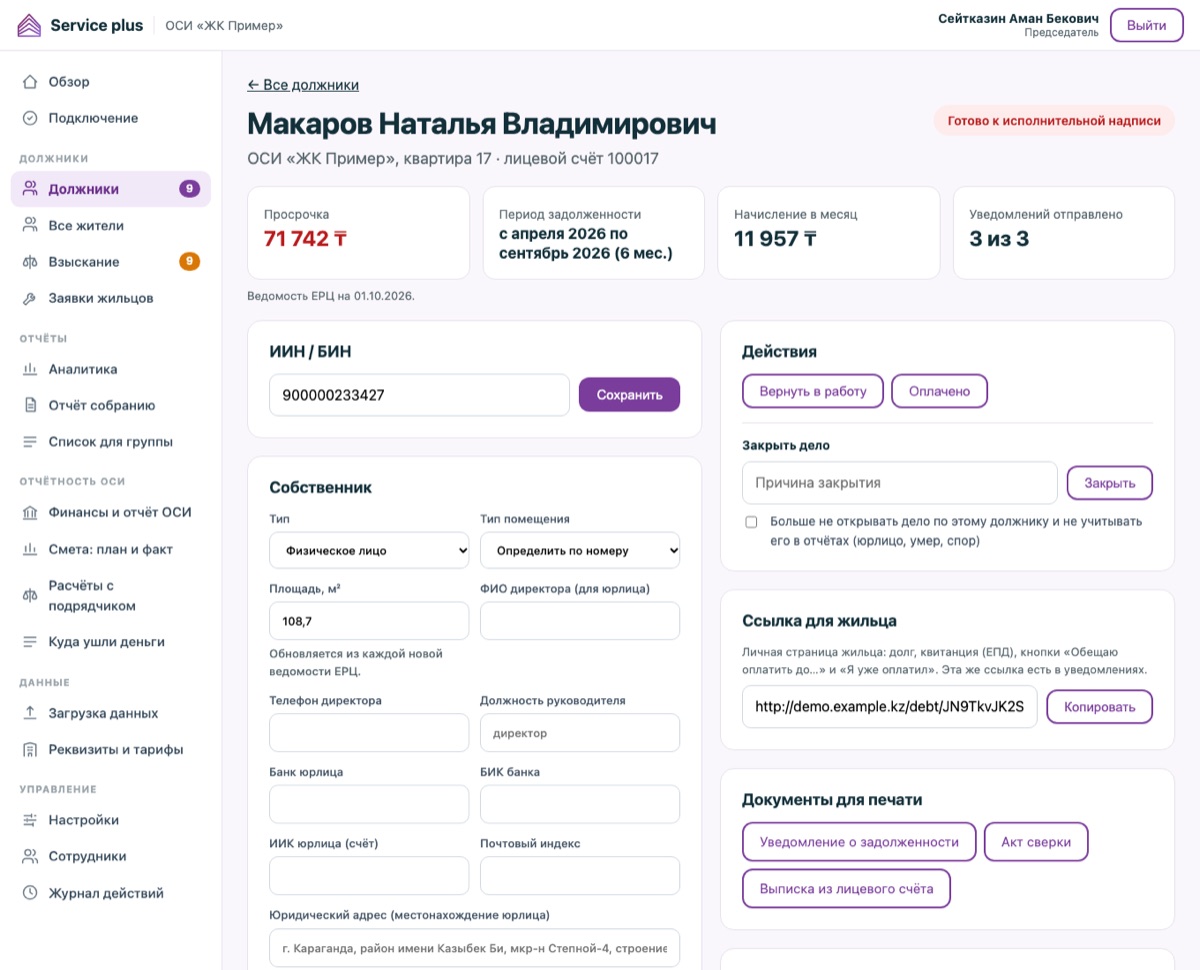Click the Телефон директора field
Image resolution: width=1200 pixels, height=970 pixels.
pos(369,733)
